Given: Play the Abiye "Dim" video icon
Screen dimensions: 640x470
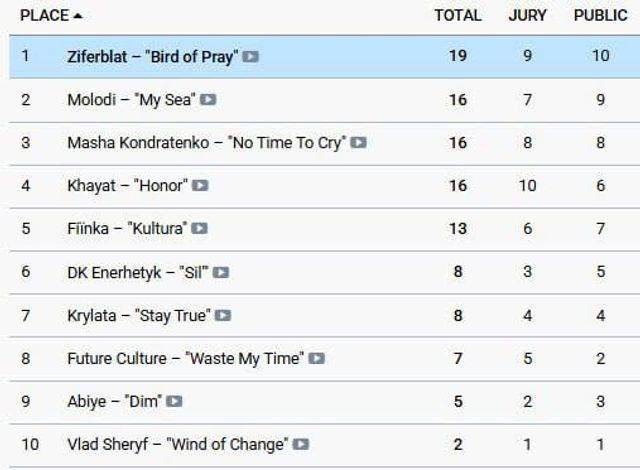Looking at the screenshot, I should [x=174, y=401].
